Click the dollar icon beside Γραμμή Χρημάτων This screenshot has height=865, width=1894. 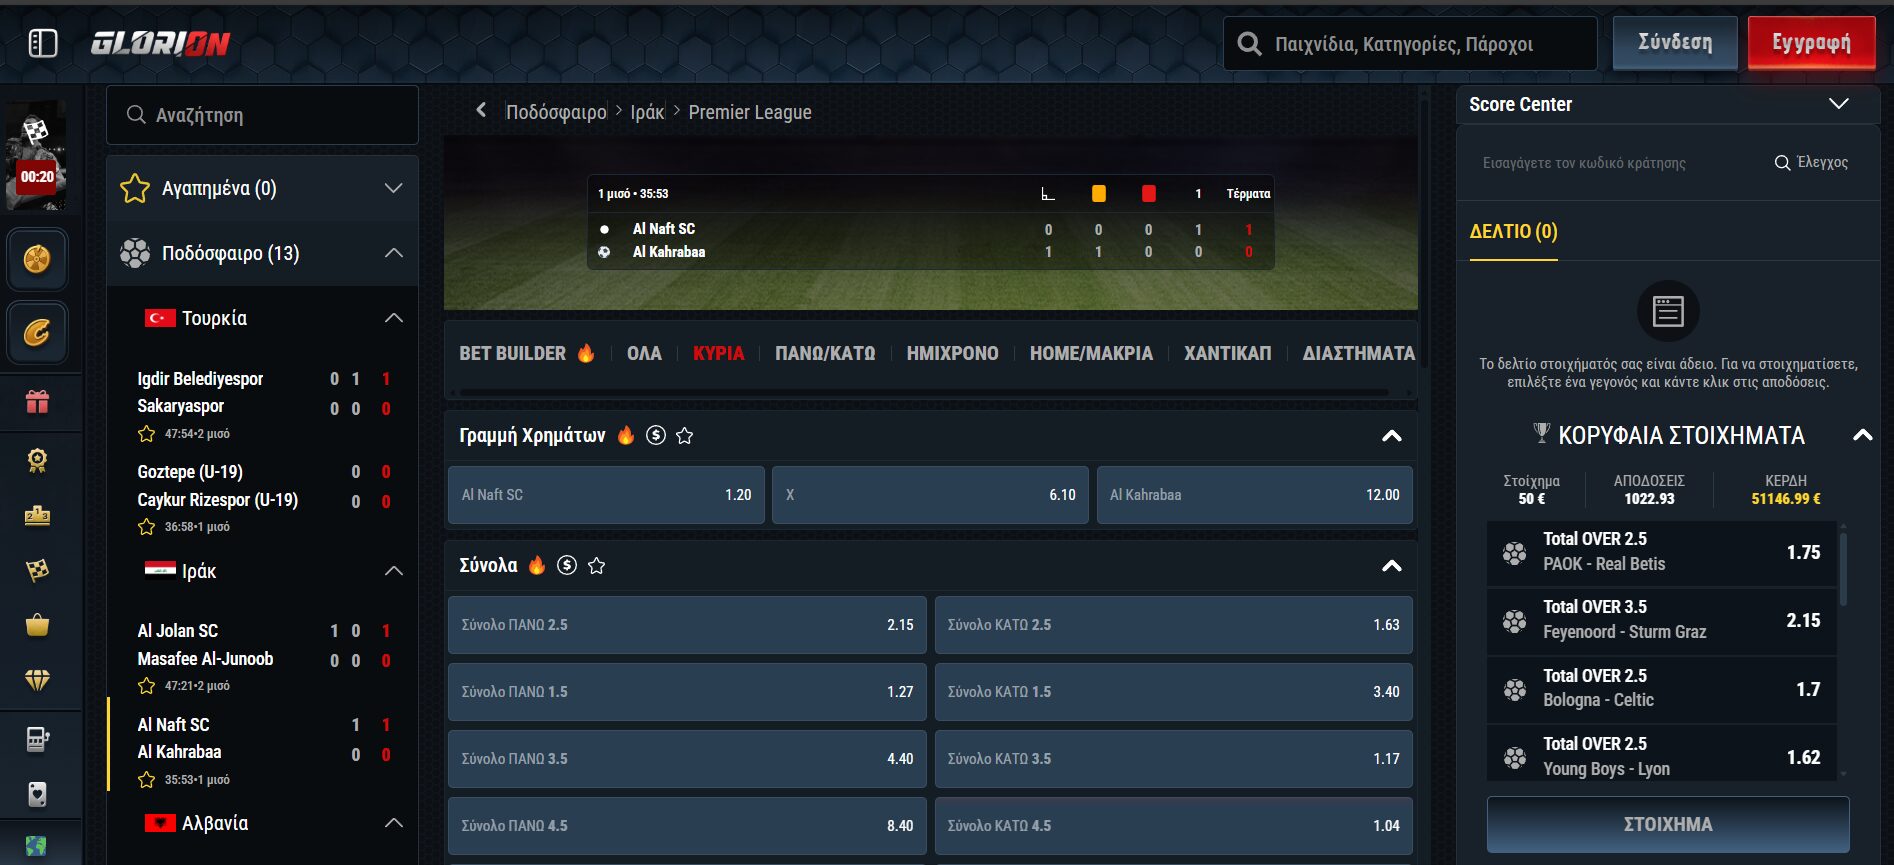point(656,435)
